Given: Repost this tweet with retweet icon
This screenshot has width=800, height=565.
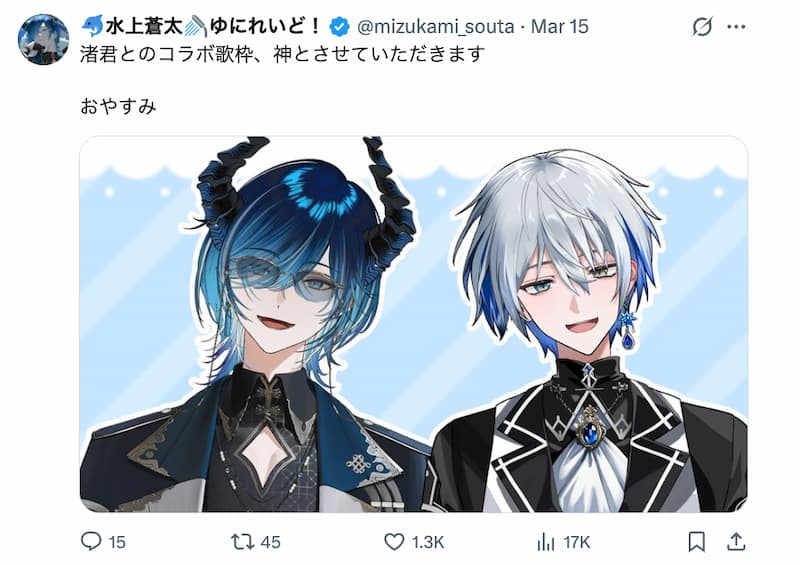Looking at the screenshot, I should click(x=241, y=542).
